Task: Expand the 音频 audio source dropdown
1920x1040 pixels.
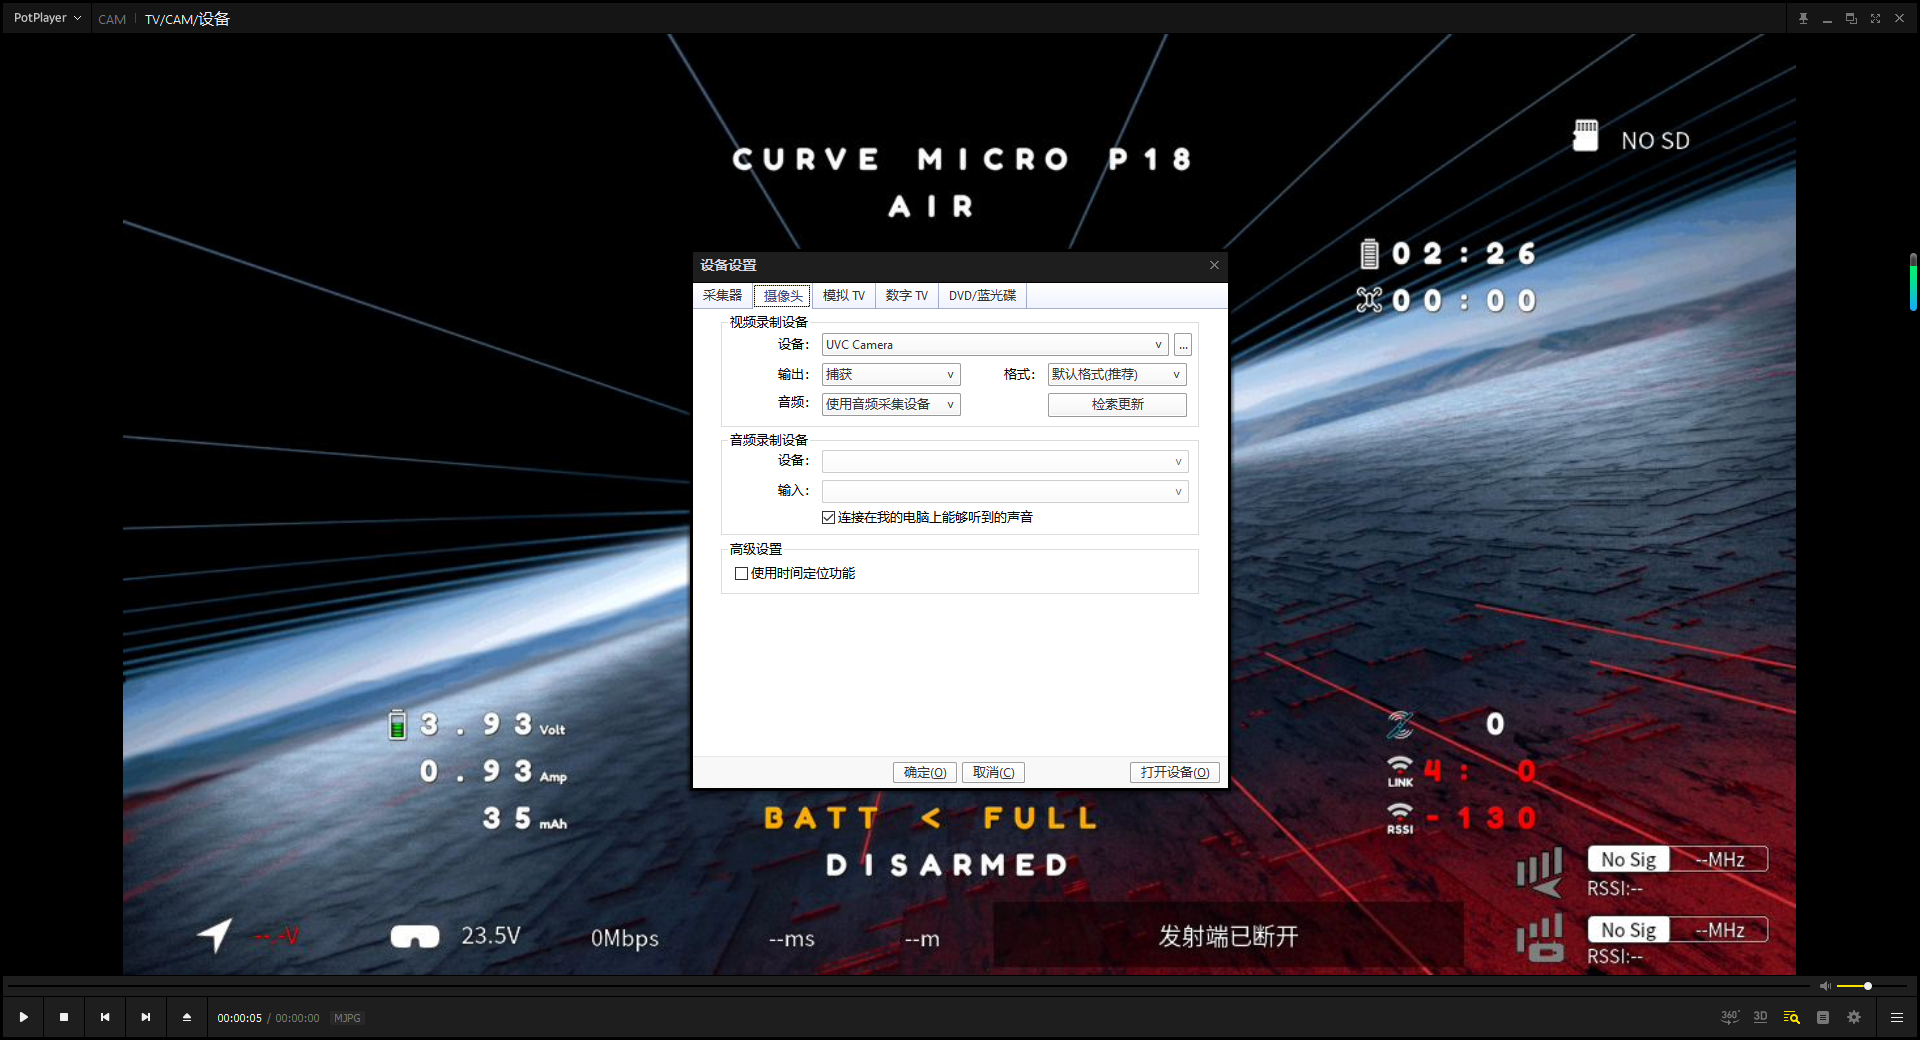Action: pyautogui.click(x=891, y=404)
